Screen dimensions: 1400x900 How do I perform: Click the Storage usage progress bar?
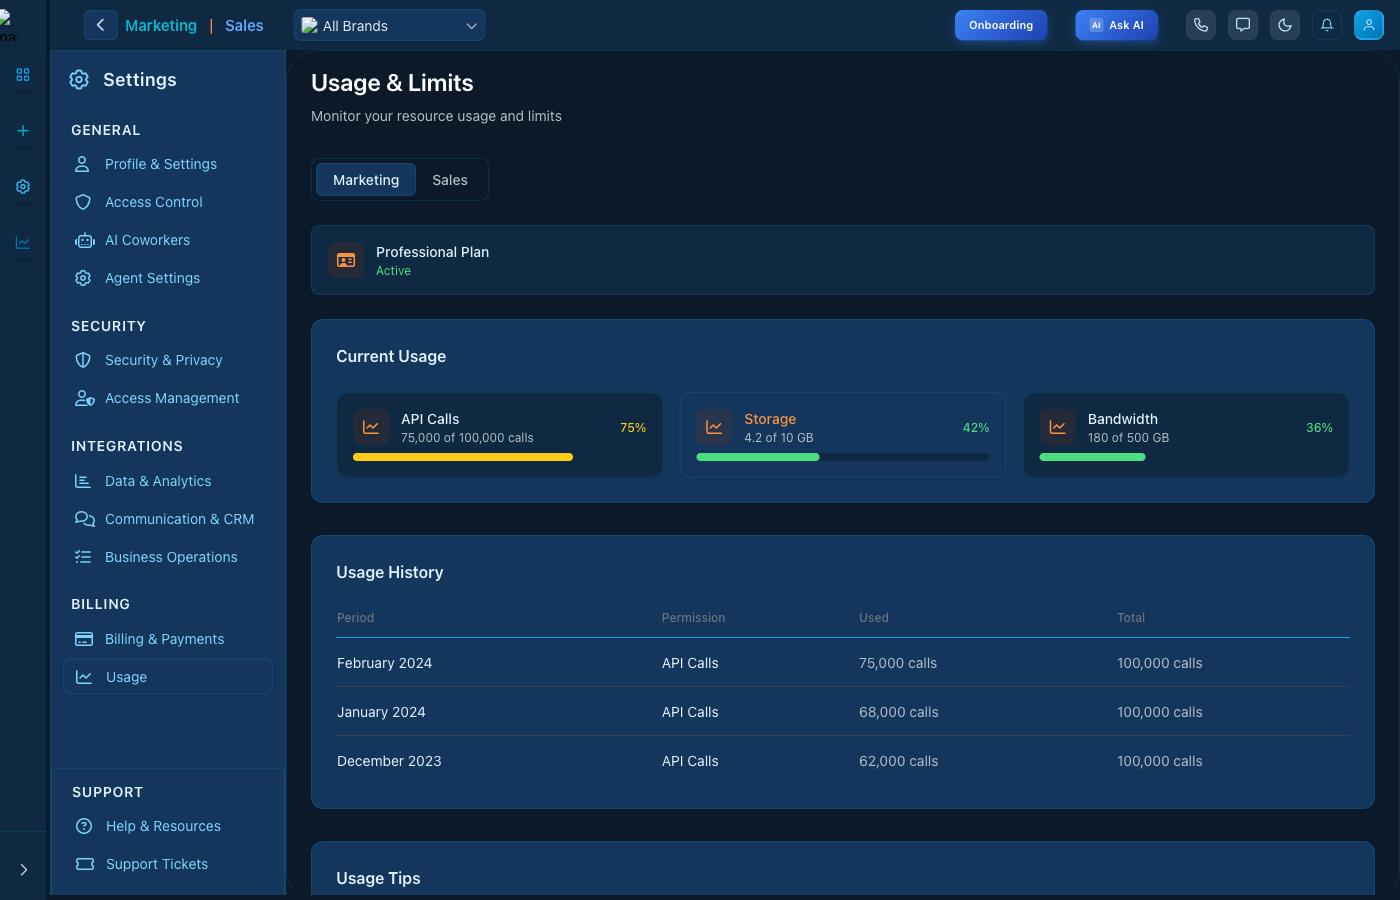pyautogui.click(x=843, y=457)
